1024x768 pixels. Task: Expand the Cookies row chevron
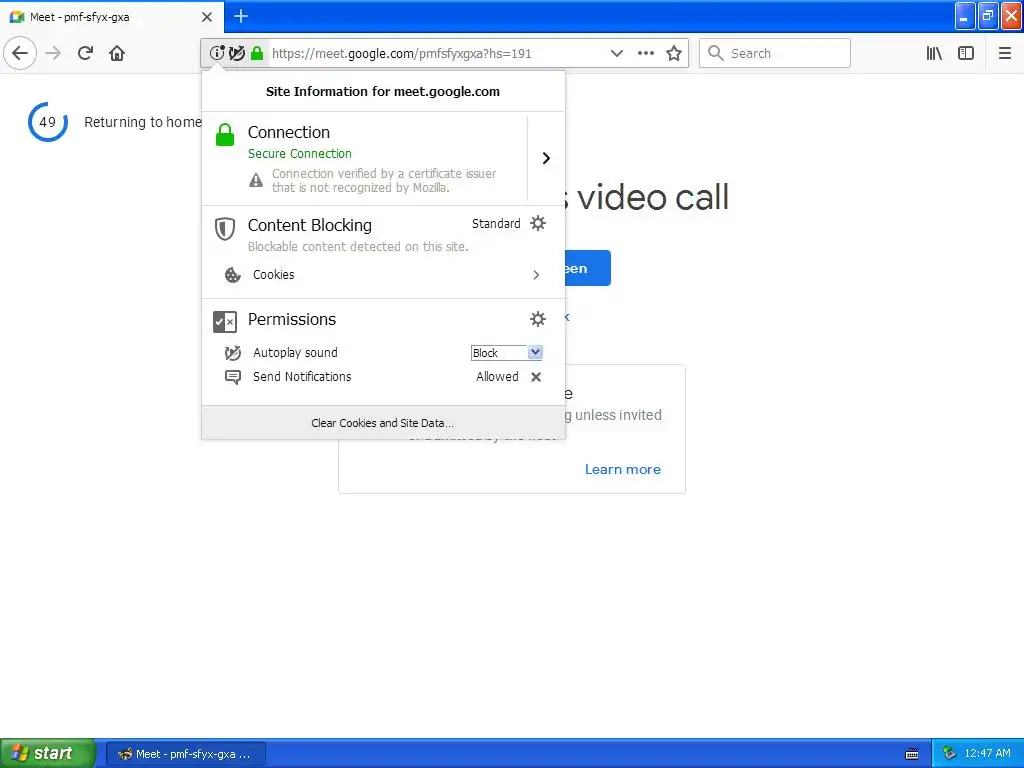536,275
